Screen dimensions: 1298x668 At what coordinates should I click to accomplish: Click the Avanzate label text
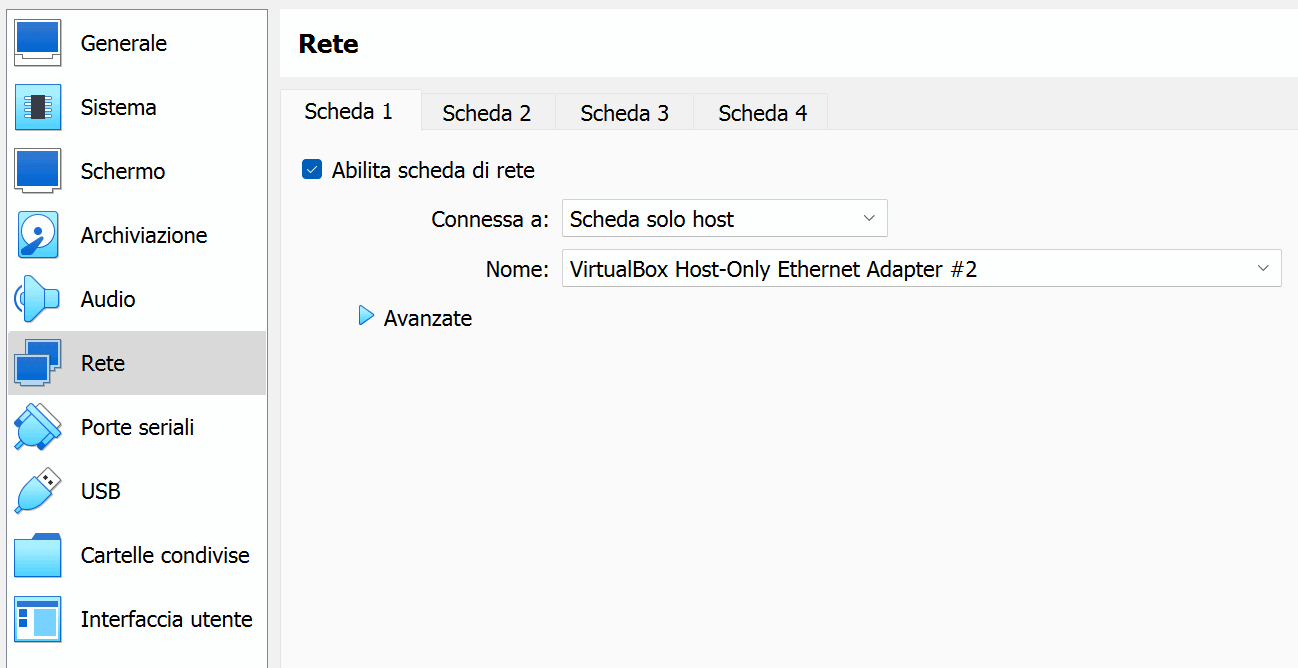428,318
